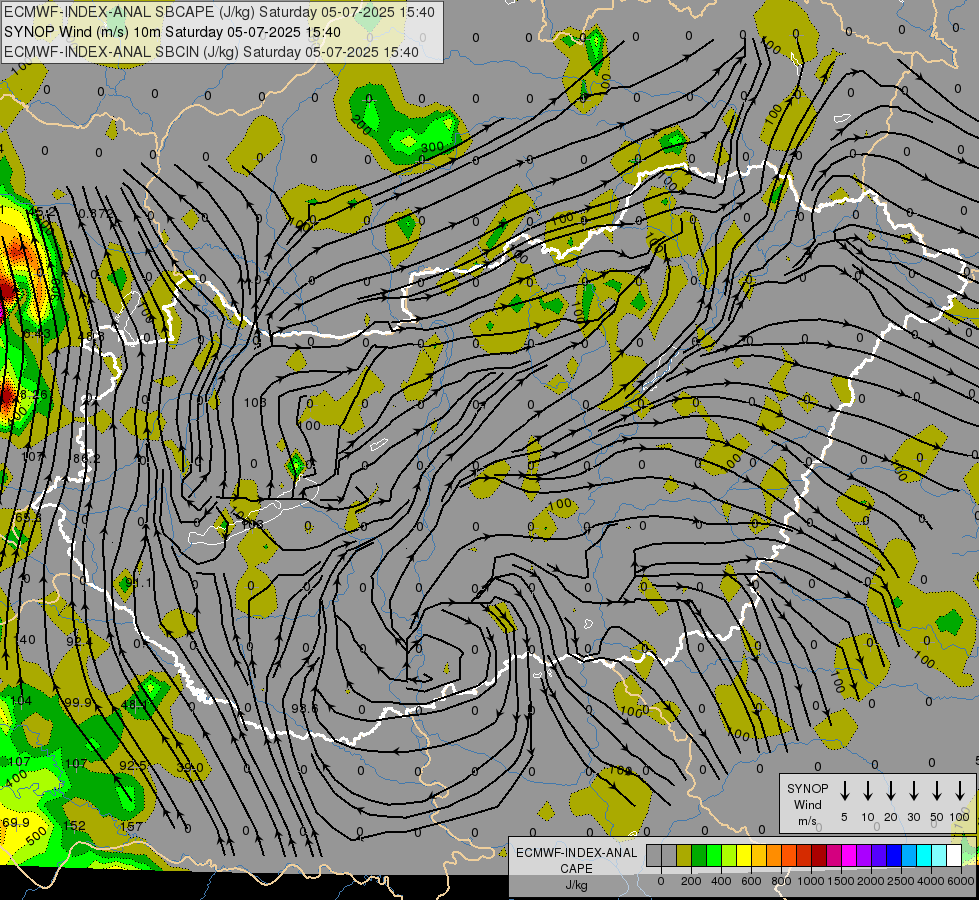Image resolution: width=979 pixels, height=900 pixels.
Task: Click the '6000' tick label on CAPE scale
Action: (x=960, y=882)
